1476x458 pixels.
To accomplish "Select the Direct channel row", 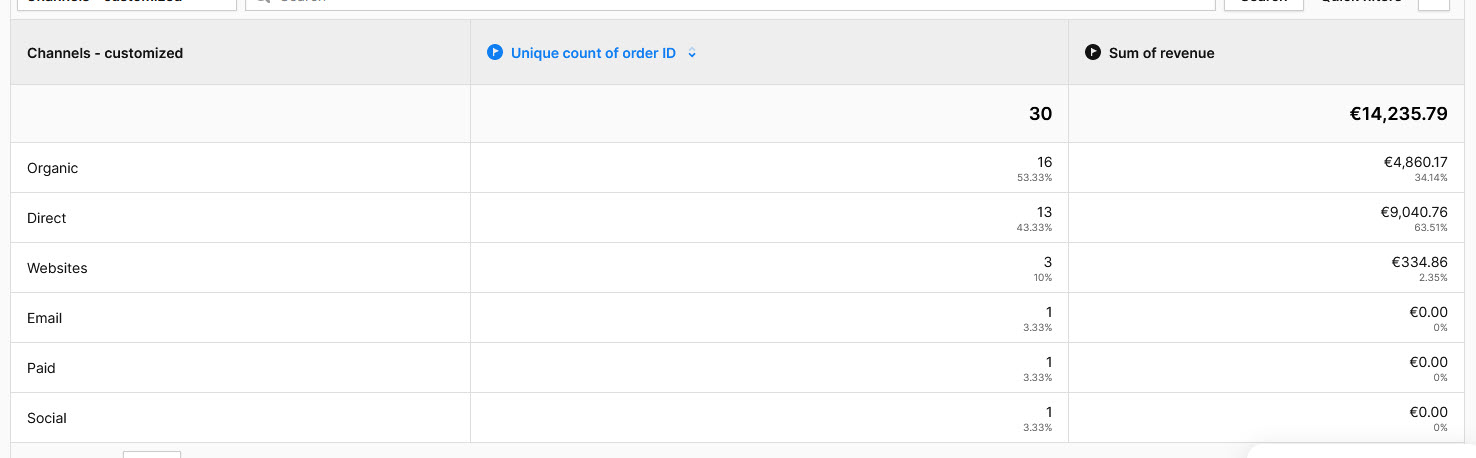I will 47,218.
